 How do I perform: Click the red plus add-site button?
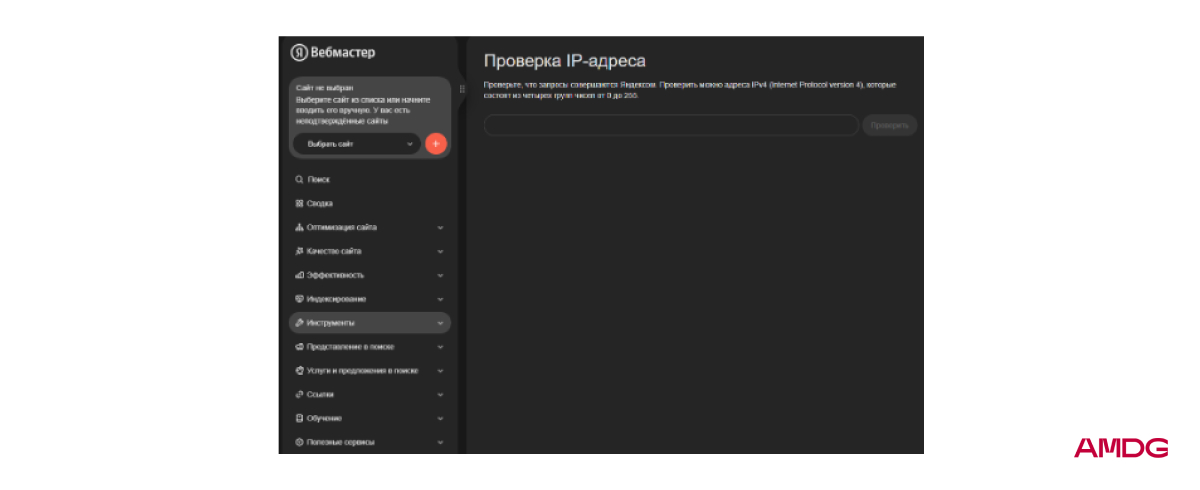click(435, 144)
